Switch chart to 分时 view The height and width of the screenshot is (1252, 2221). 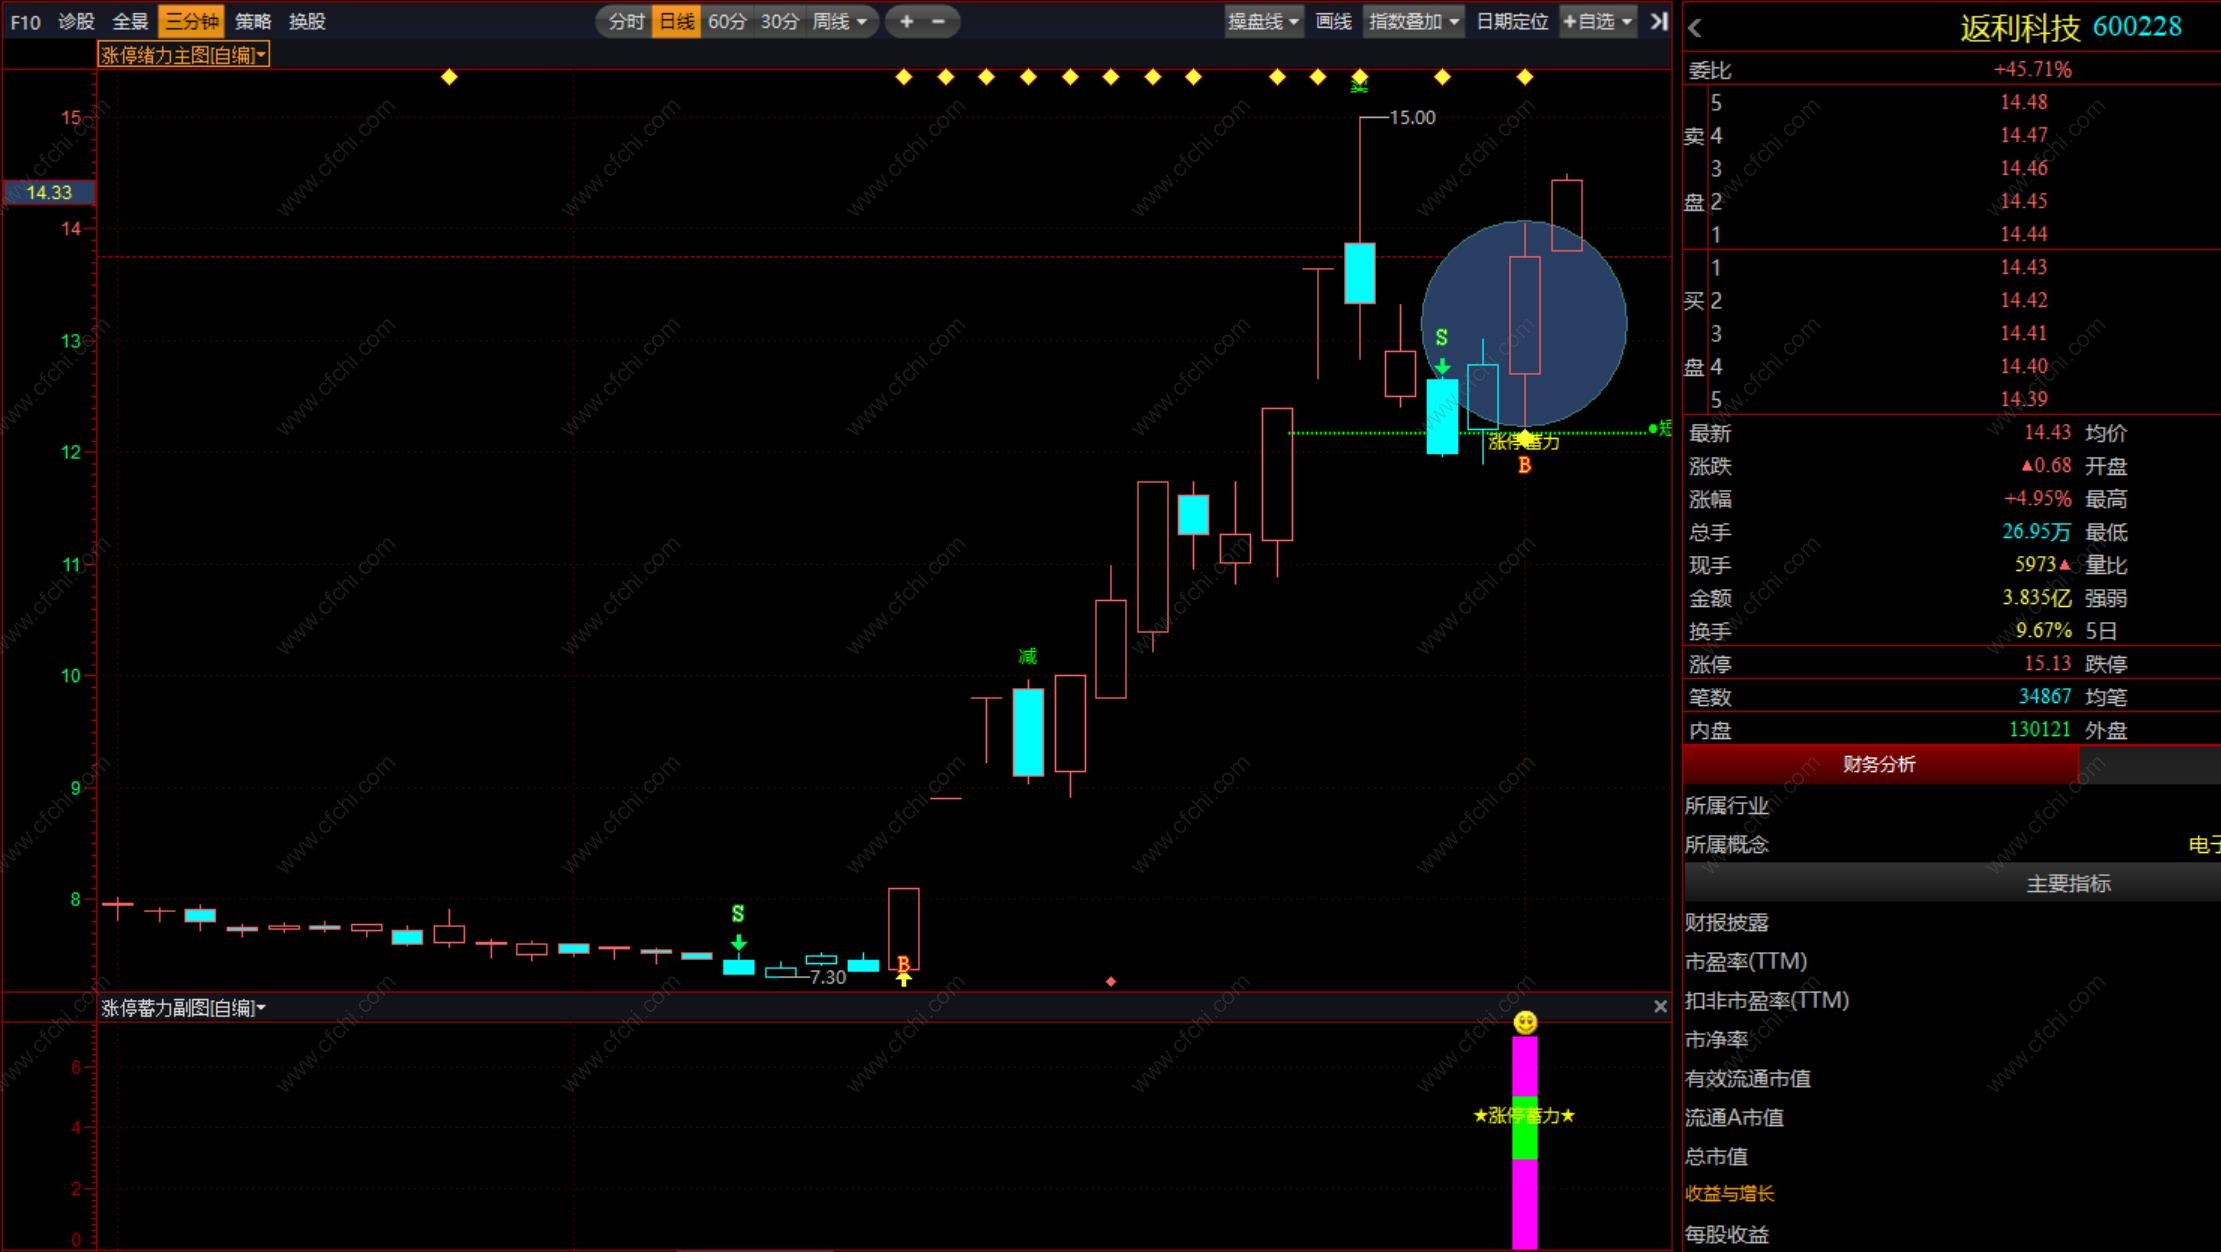(x=626, y=21)
